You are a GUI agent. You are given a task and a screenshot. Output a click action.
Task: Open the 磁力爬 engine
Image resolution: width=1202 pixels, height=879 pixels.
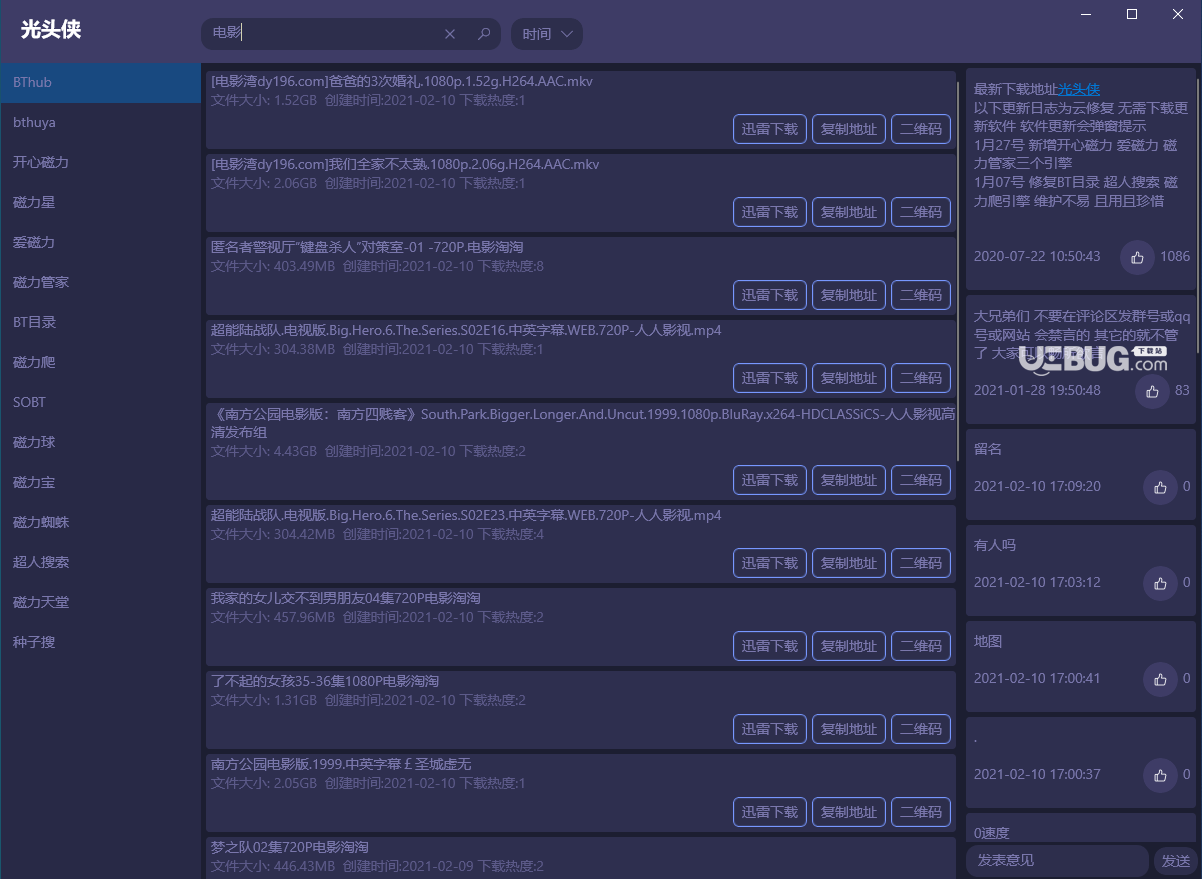point(100,362)
